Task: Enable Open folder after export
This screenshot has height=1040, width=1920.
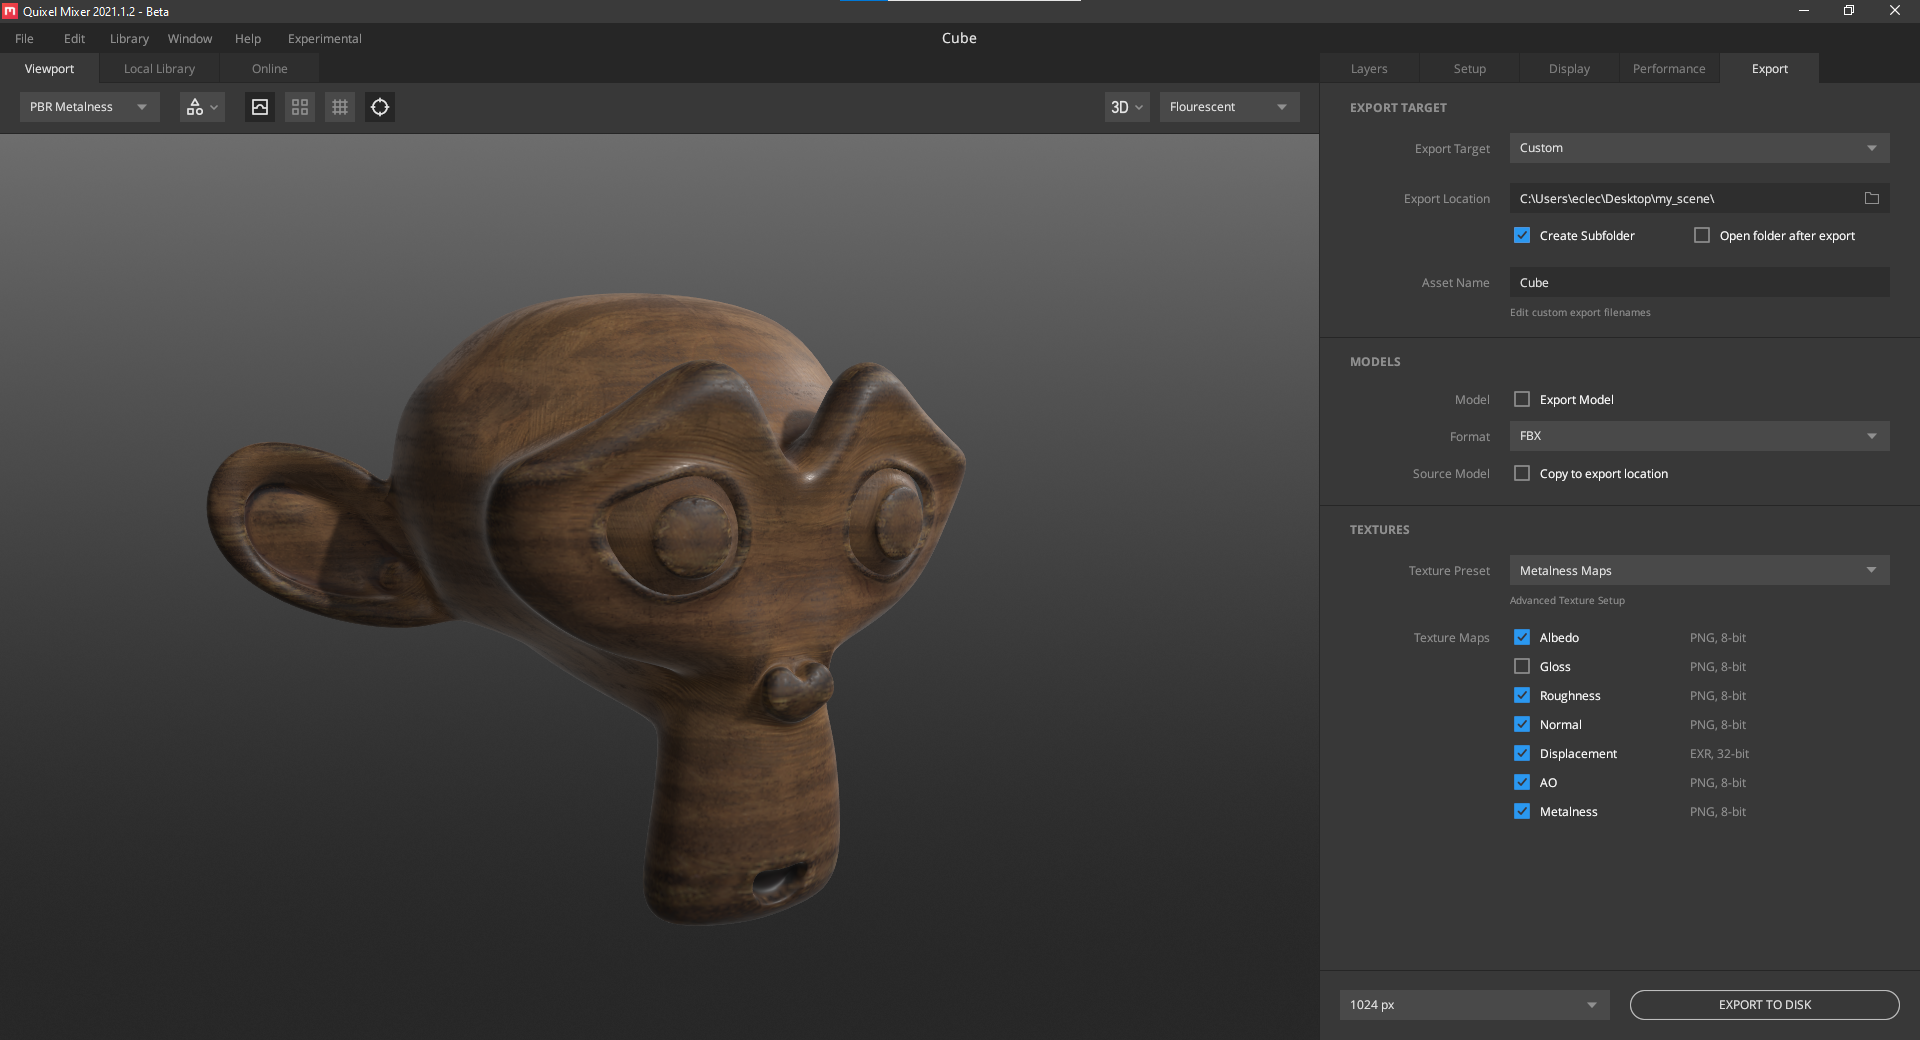Action: 1702,236
